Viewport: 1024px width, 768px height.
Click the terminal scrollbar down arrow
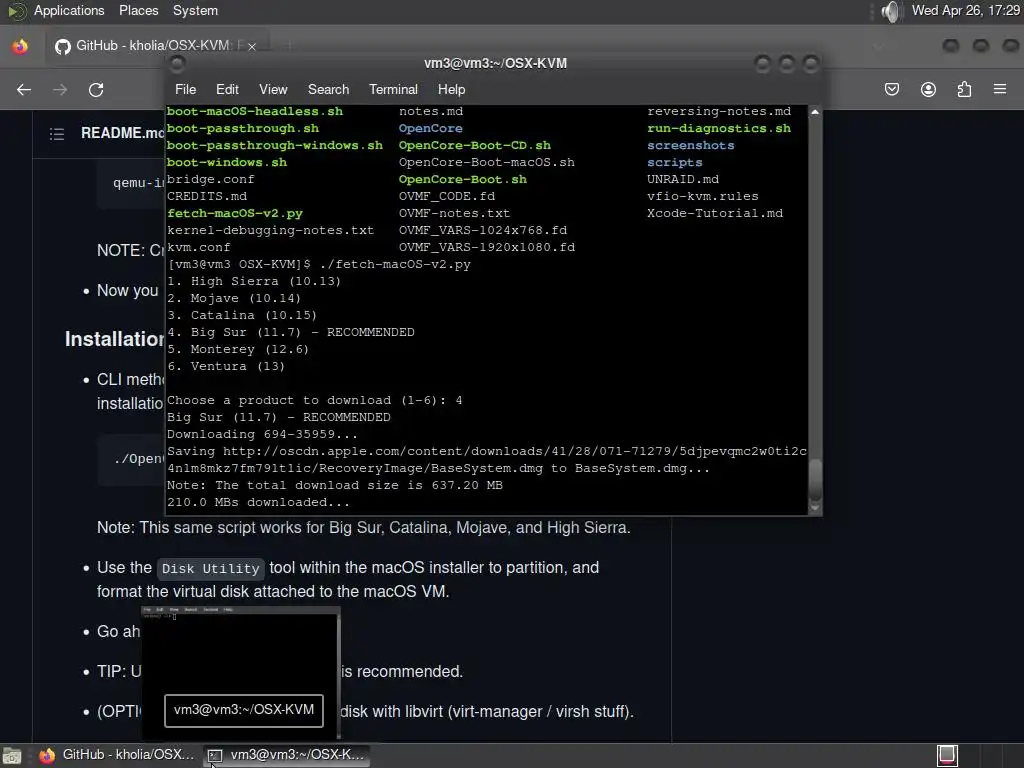(x=815, y=507)
